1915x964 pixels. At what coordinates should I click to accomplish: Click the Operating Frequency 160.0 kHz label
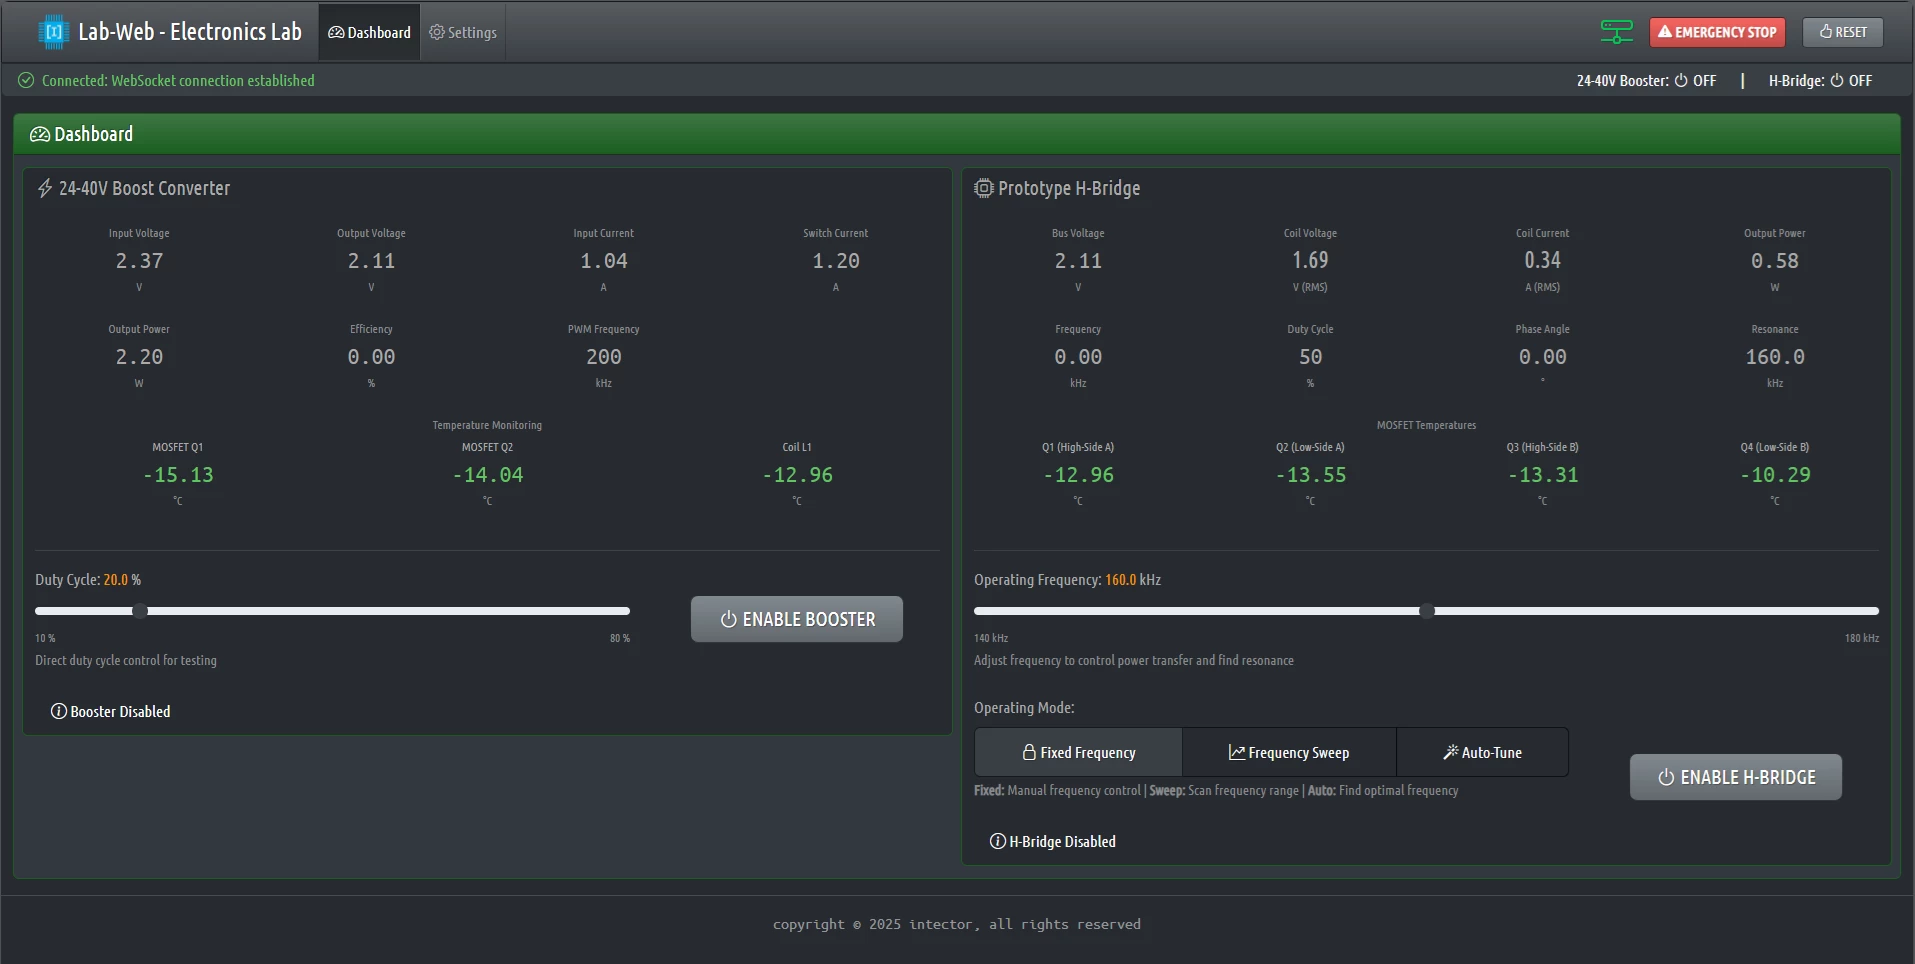(1067, 580)
